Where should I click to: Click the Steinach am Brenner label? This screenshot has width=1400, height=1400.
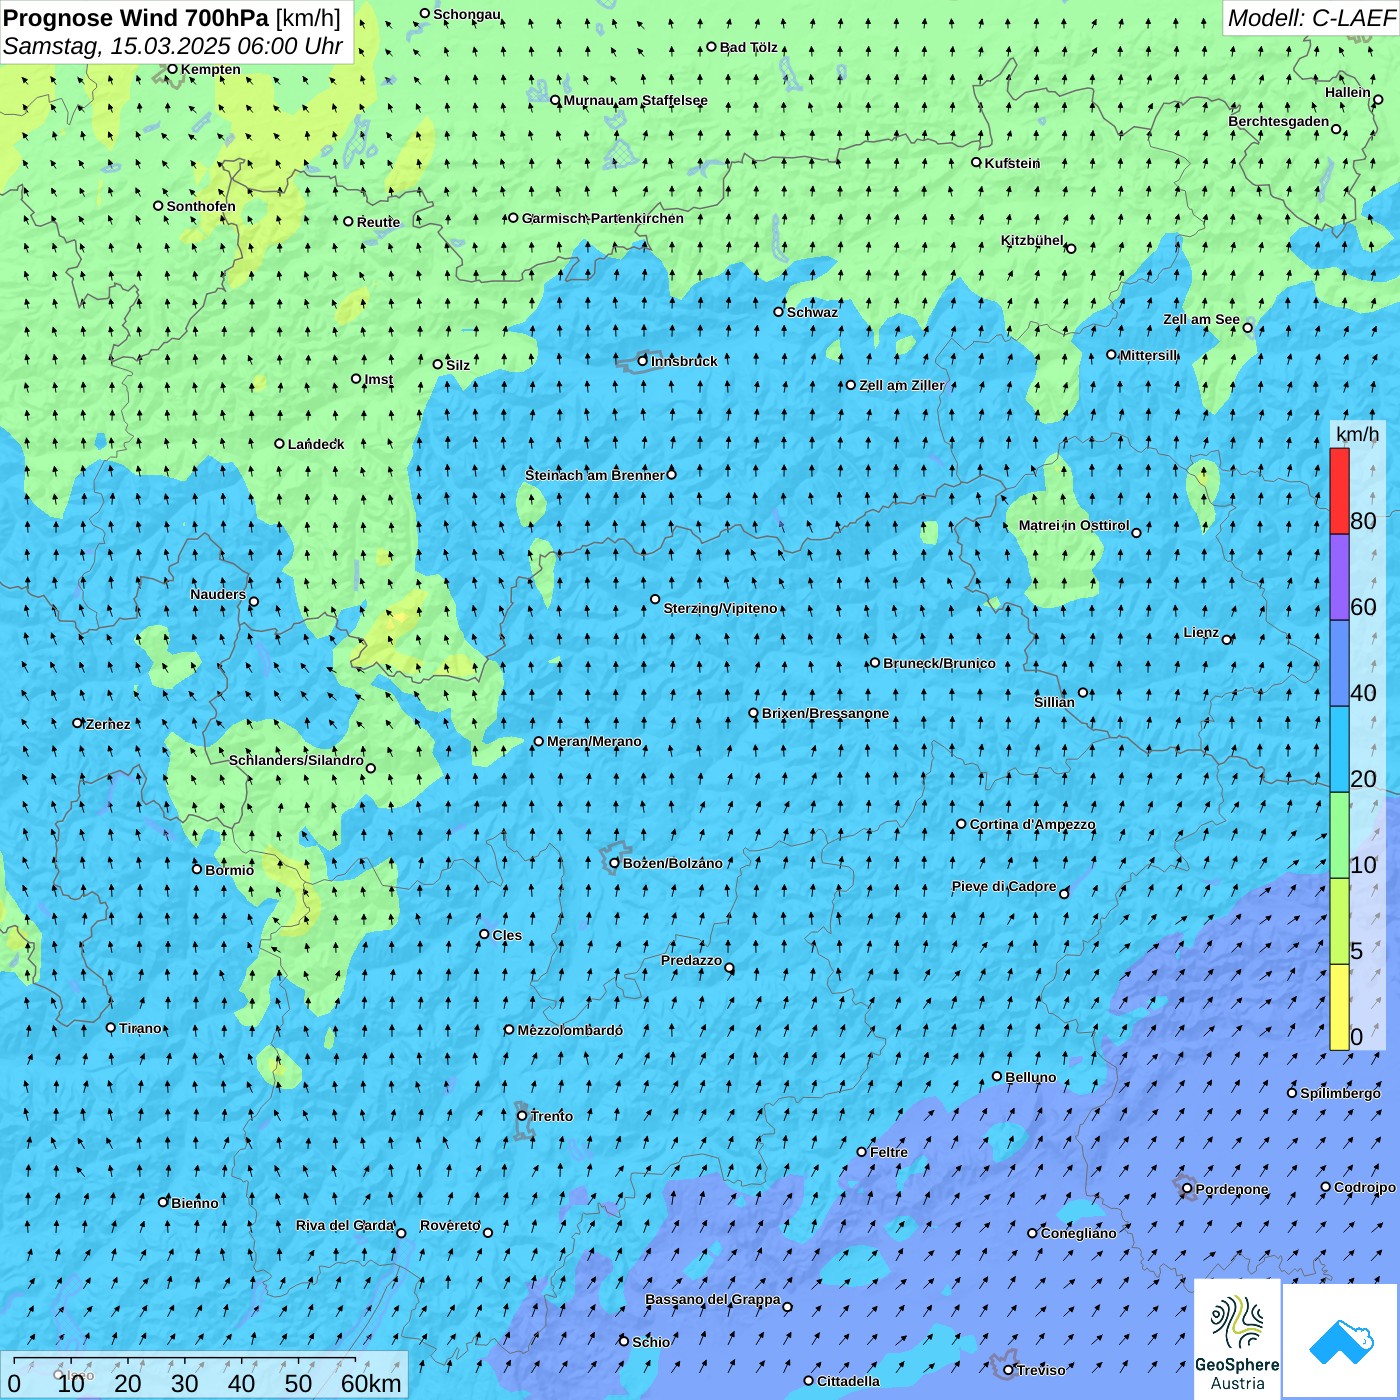pyautogui.click(x=595, y=475)
